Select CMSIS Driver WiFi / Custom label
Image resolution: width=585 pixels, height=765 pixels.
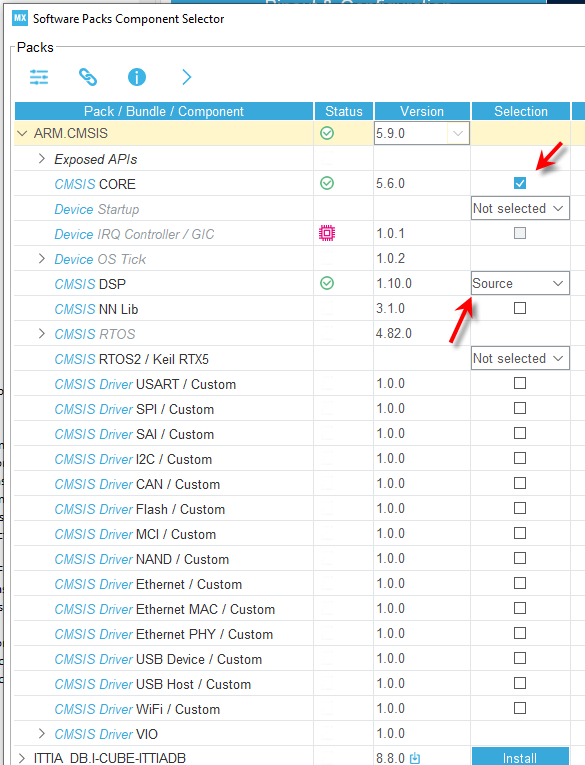tap(137, 709)
